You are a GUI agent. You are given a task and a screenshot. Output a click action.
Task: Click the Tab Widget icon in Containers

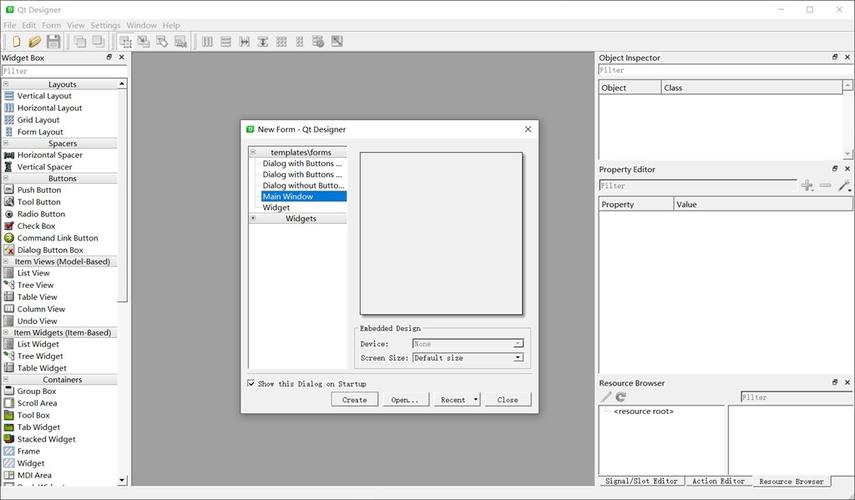click(x=9, y=427)
